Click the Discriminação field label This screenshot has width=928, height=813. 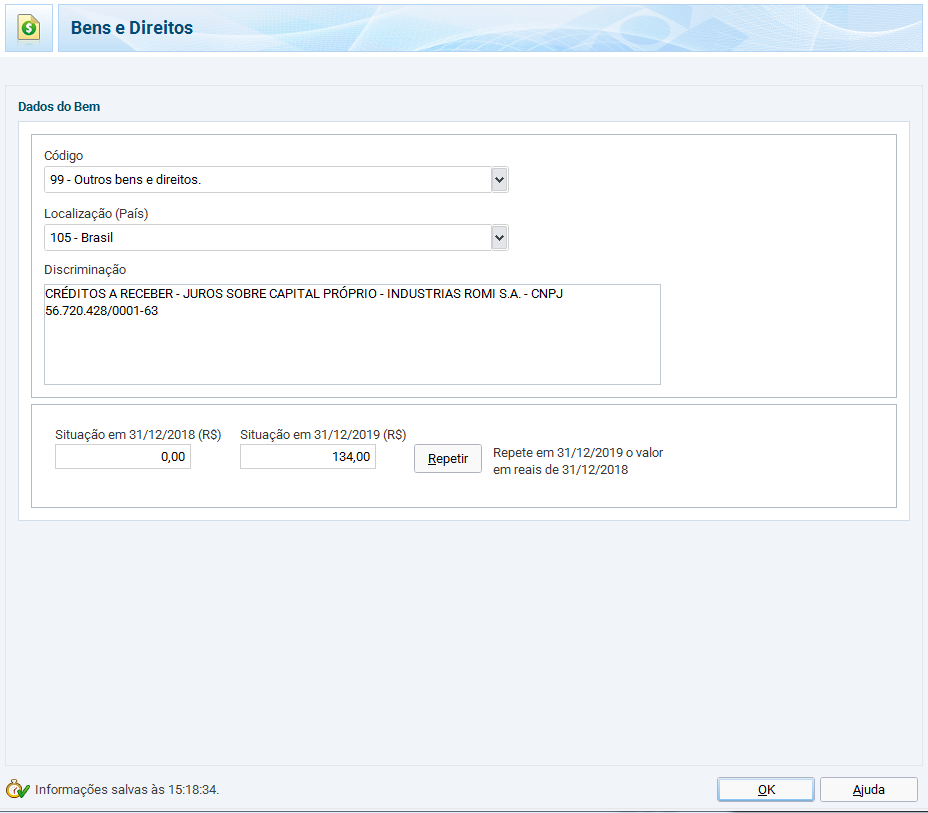click(85, 270)
